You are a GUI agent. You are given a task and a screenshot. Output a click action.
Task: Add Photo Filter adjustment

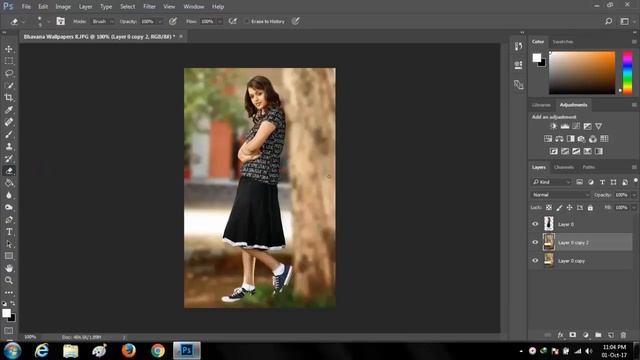[582, 139]
